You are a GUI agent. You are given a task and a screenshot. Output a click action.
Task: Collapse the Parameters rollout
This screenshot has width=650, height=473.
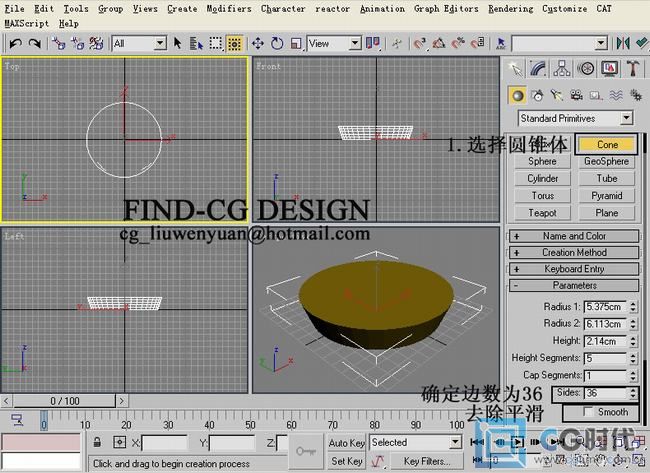[x=574, y=286]
